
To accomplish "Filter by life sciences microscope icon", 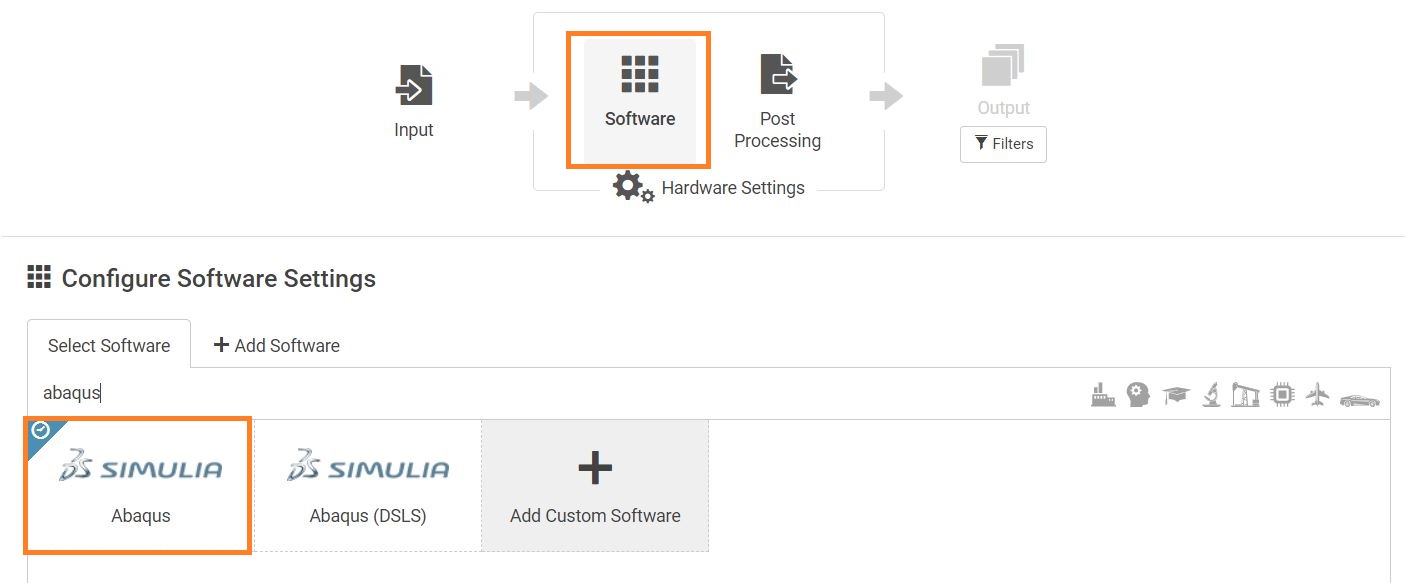I will click(x=1210, y=395).
